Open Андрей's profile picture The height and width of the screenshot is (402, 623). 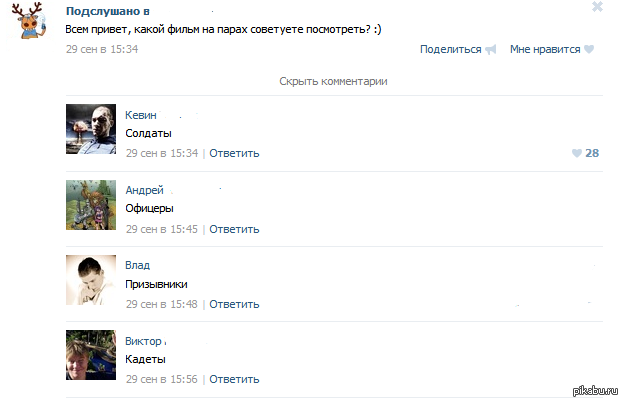point(92,205)
